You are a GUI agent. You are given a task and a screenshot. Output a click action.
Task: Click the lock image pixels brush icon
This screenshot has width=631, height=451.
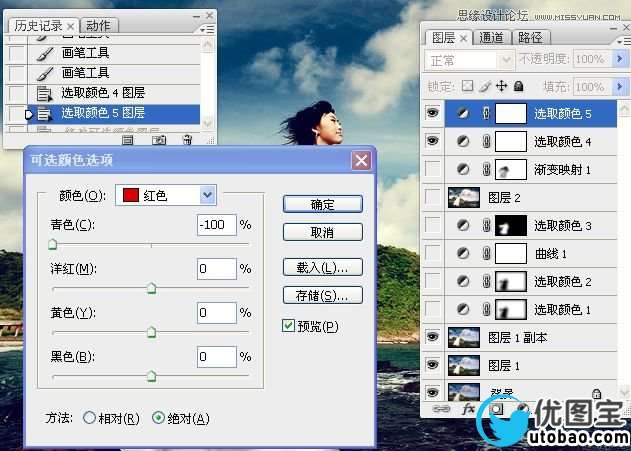pyautogui.click(x=485, y=86)
